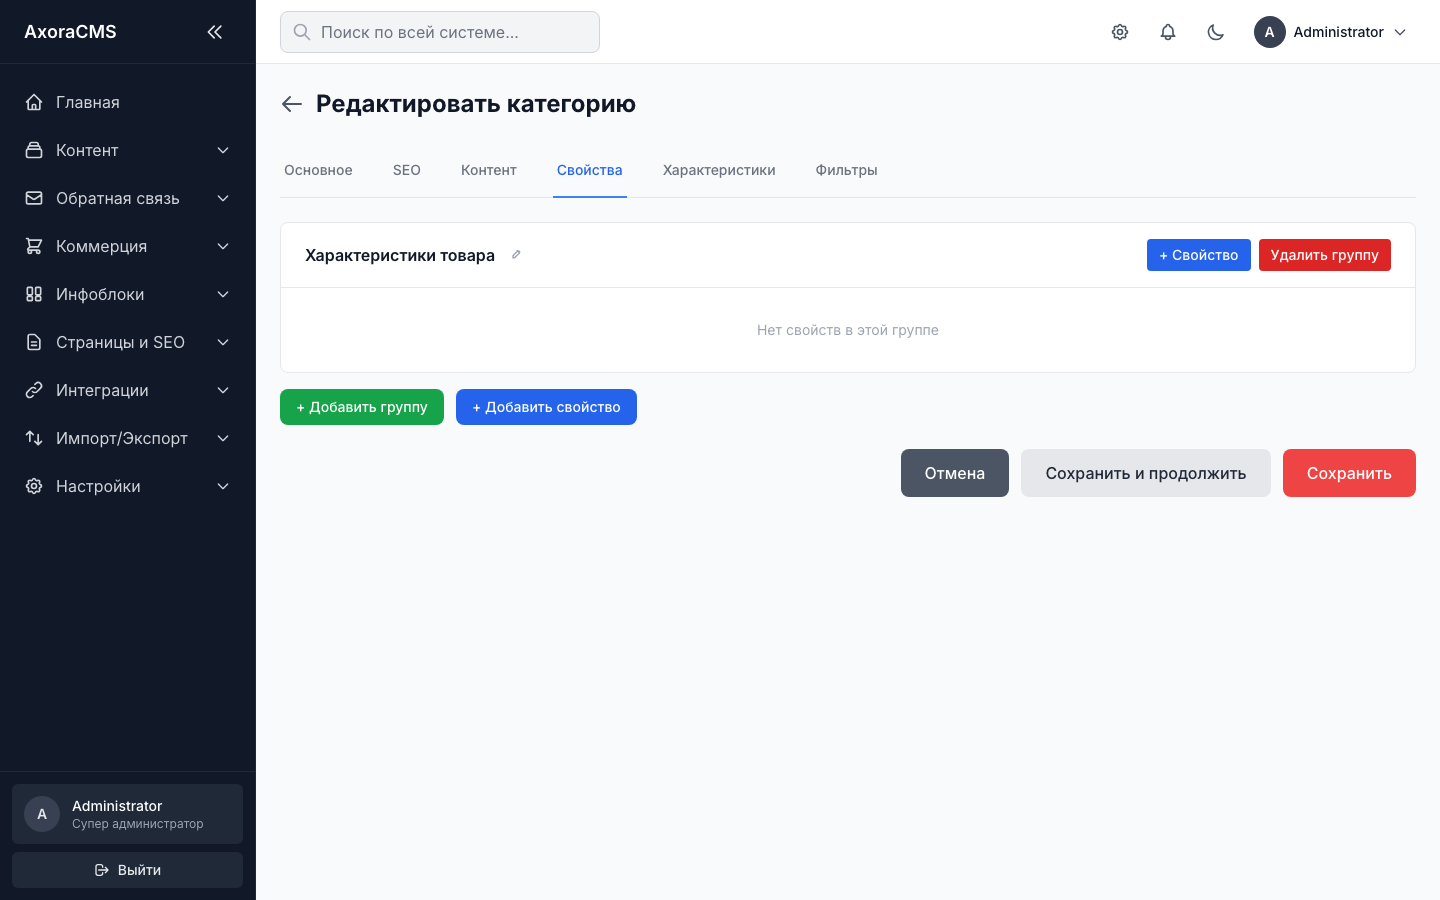Open settings gear icon in top bar
The width and height of the screenshot is (1440, 900).
pos(1120,32)
